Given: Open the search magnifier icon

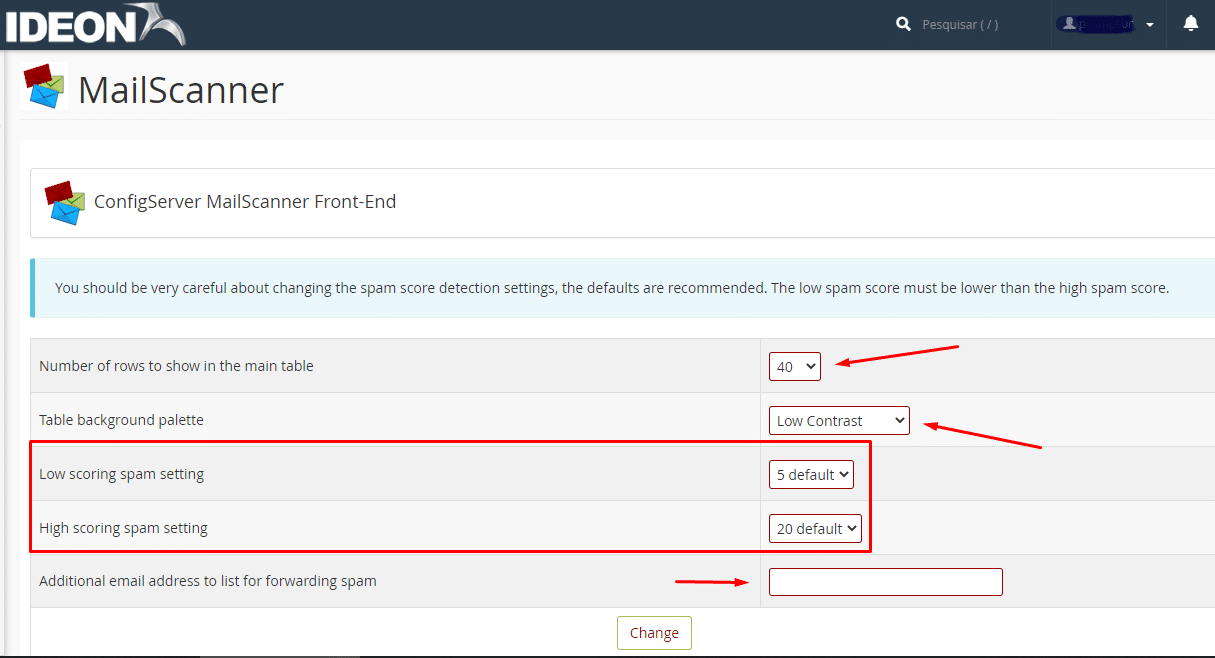Looking at the screenshot, I should point(903,23).
